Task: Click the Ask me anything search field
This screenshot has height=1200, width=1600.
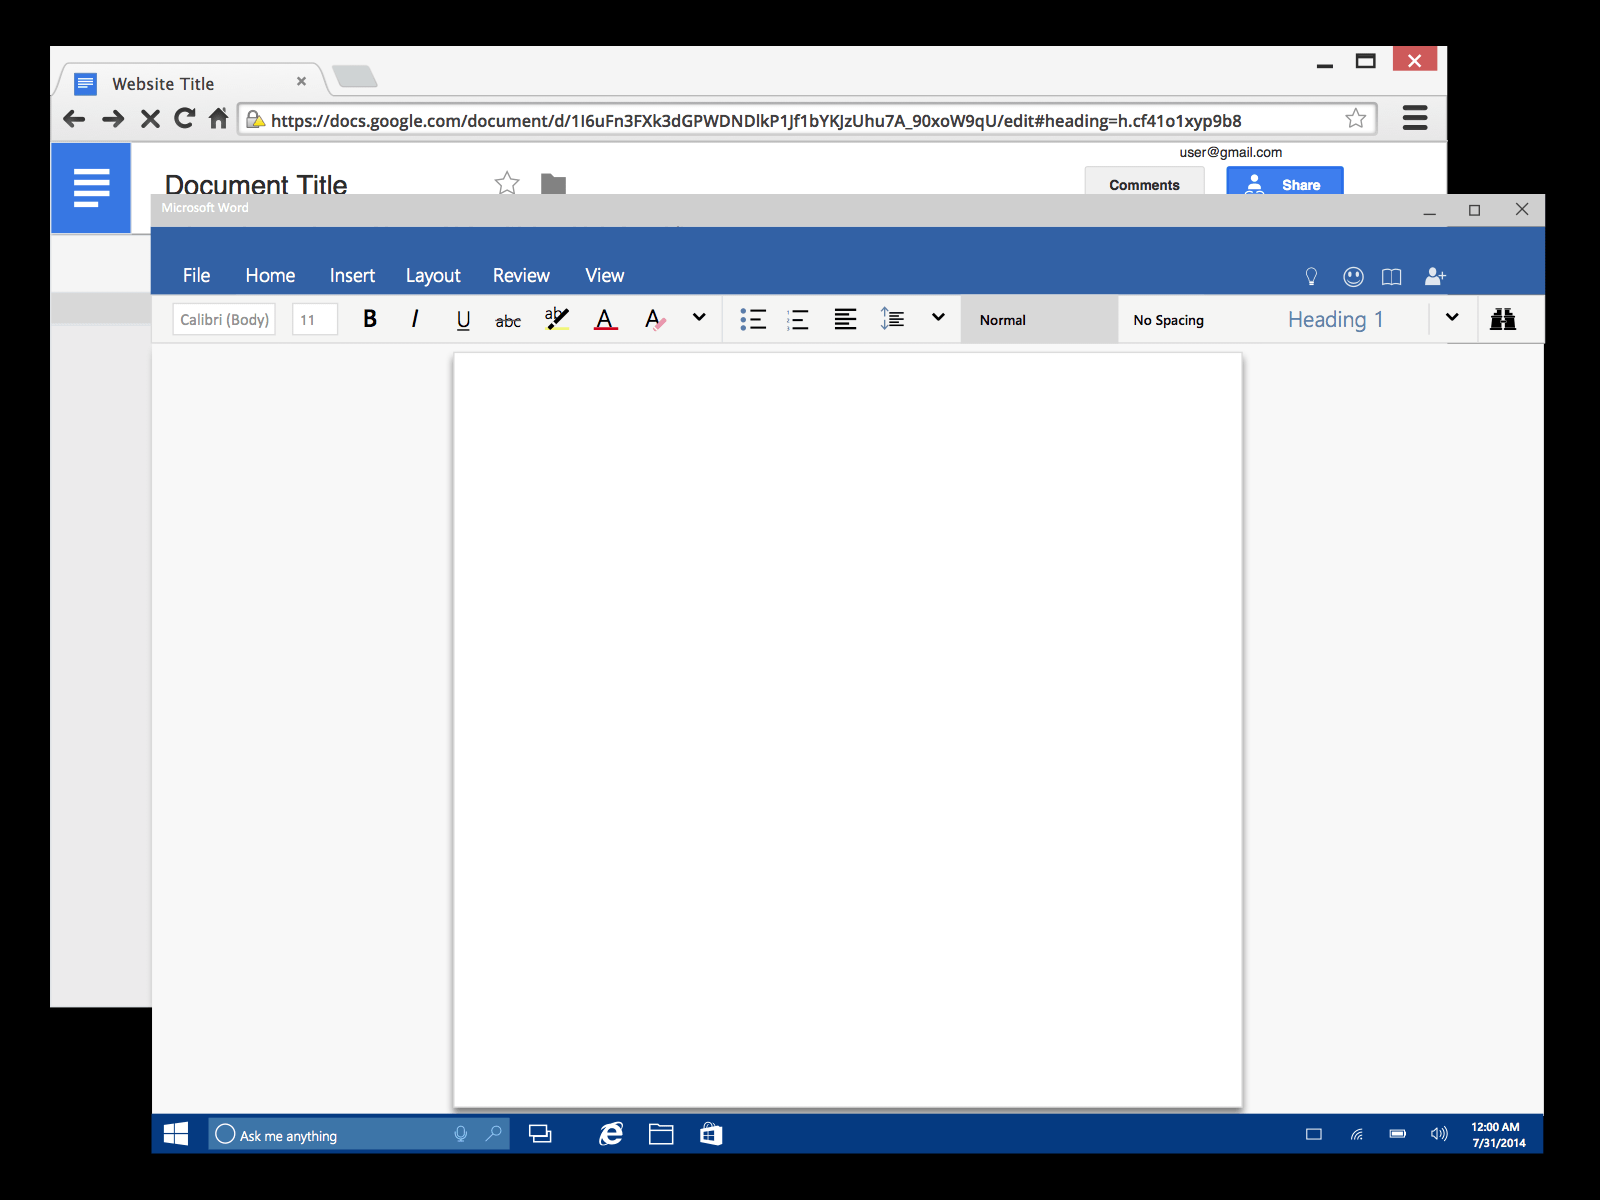Action: pos(340,1134)
